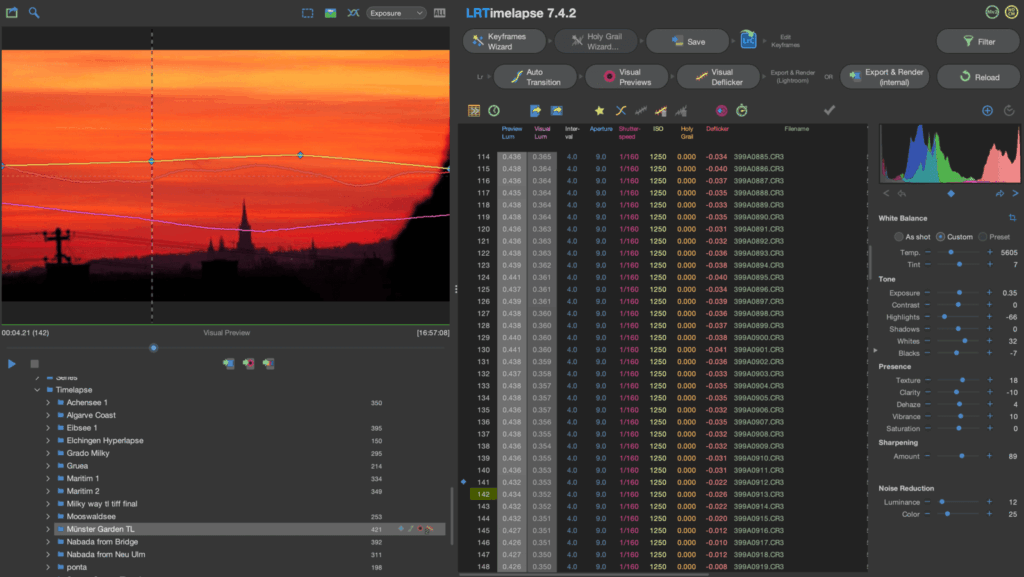Switch white balance to Preset
Image resolution: width=1024 pixels, height=577 pixels.
click(983, 237)
